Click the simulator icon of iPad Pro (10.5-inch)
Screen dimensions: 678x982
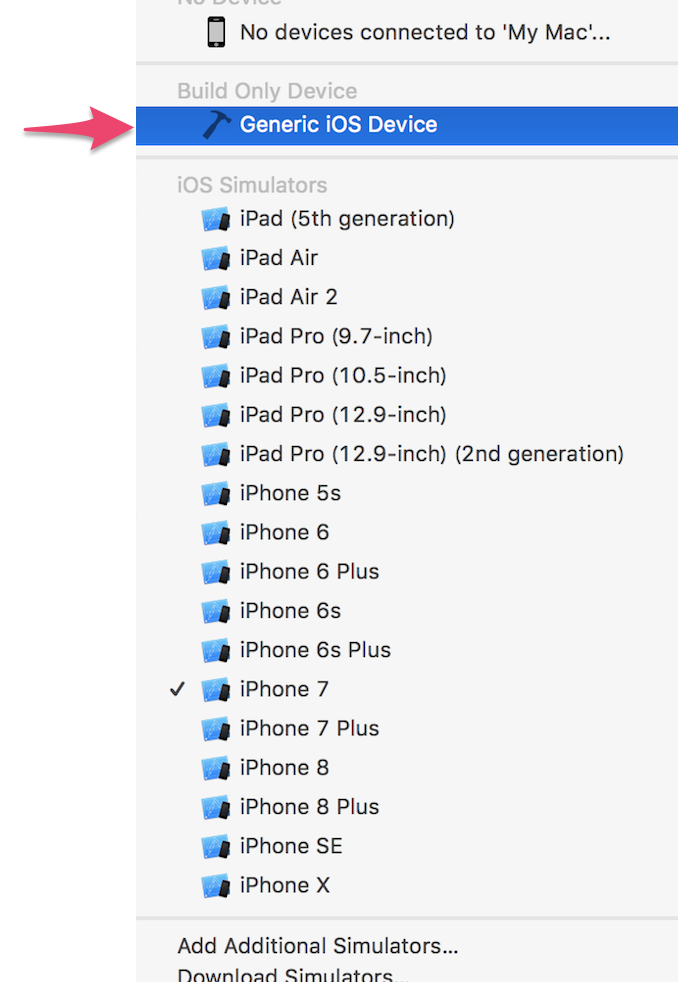tap(217, 376)
